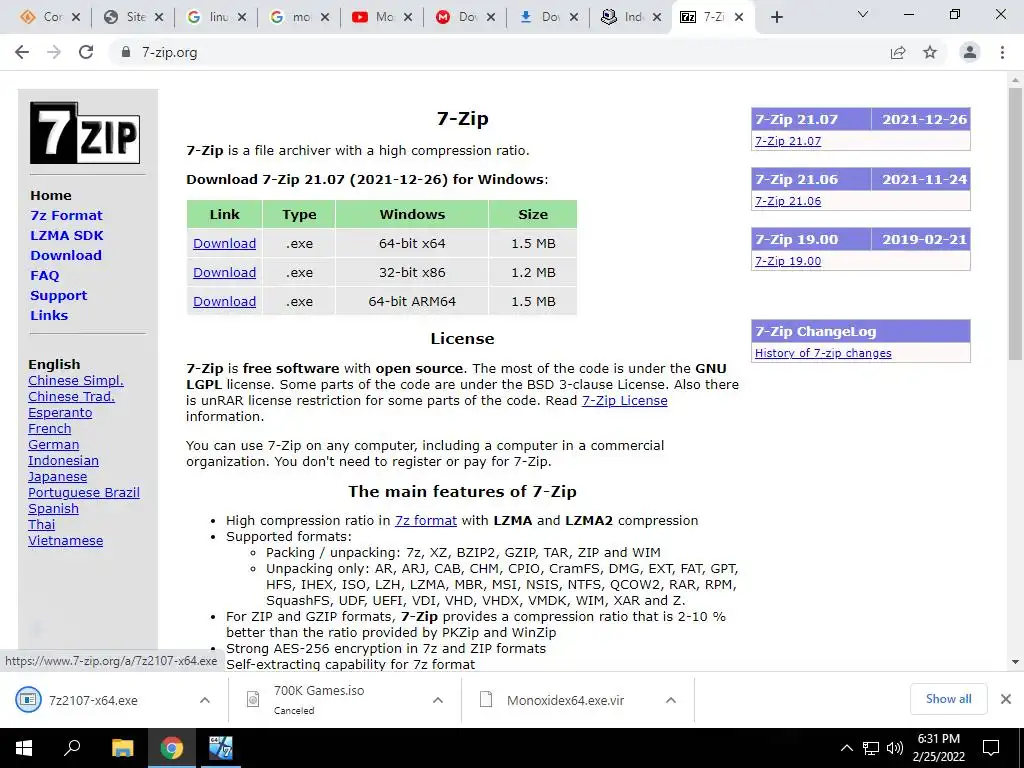The image size is (1024, 768).
Task: Click the browser forward arrow
Action: pos(54,52)
